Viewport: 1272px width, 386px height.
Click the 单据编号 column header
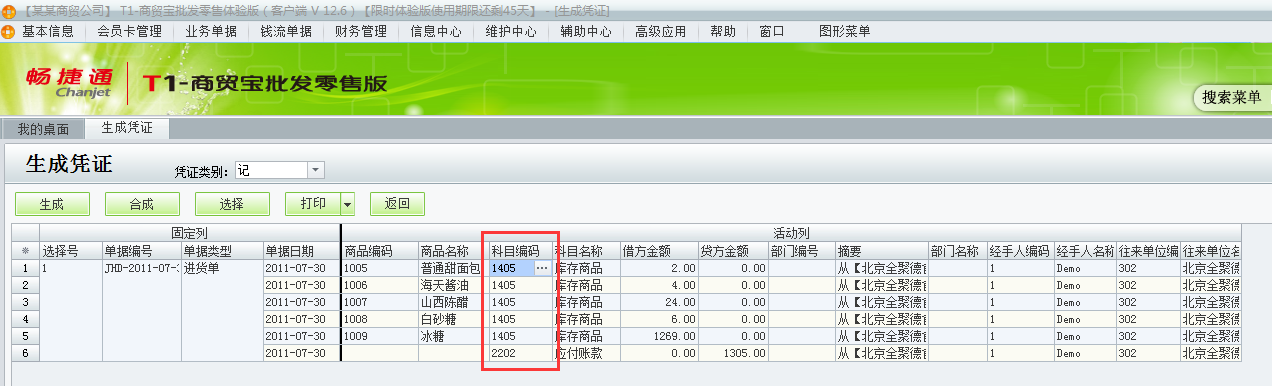tap(141, 250)
